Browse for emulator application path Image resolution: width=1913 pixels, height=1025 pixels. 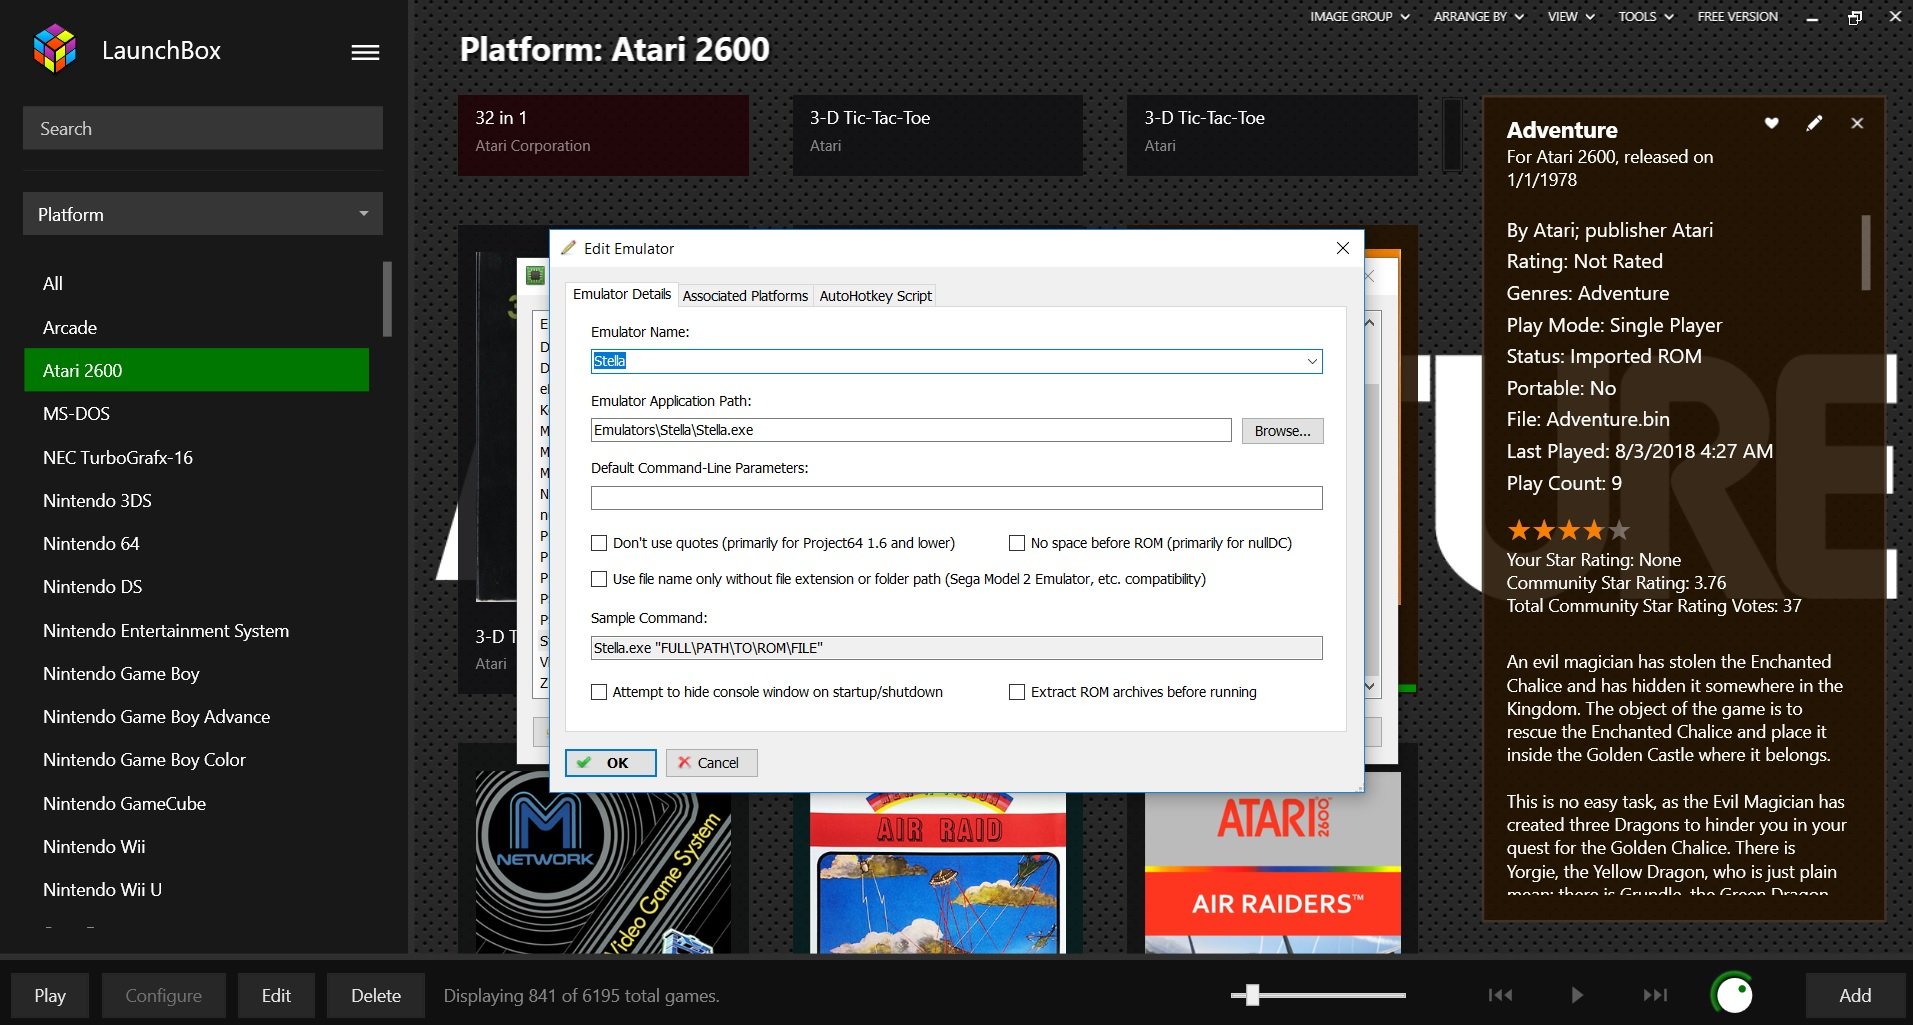click(x=1282, y=431)
